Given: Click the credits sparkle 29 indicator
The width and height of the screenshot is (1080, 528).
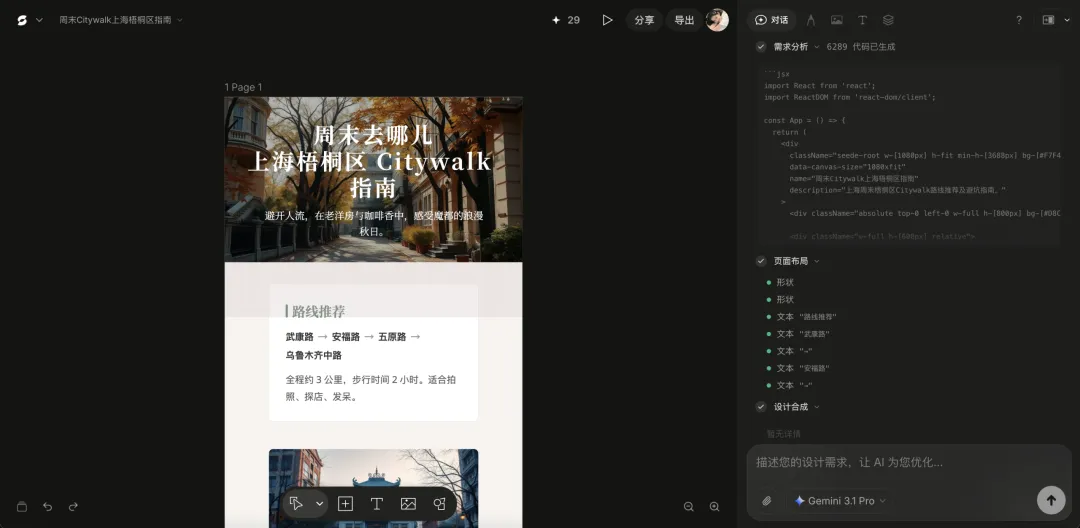Looking at the screenshot, I should 565,21.
